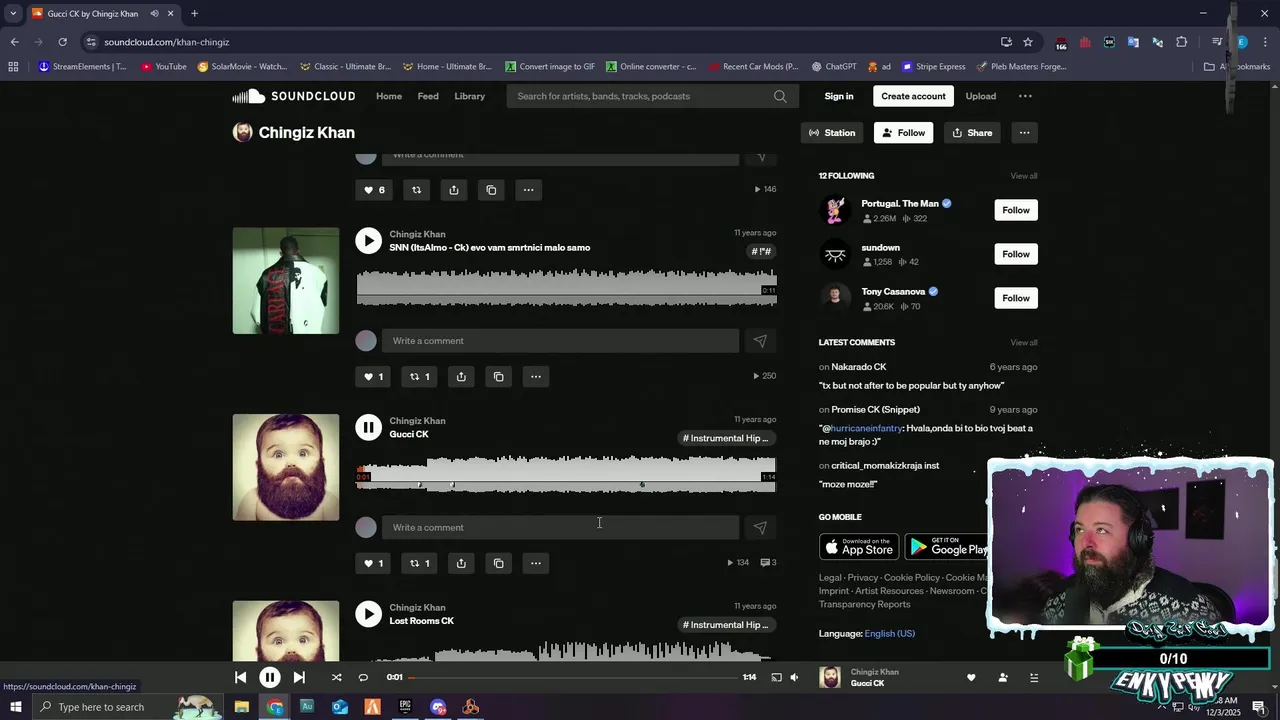Follow Portugal. The Man

1016,210
